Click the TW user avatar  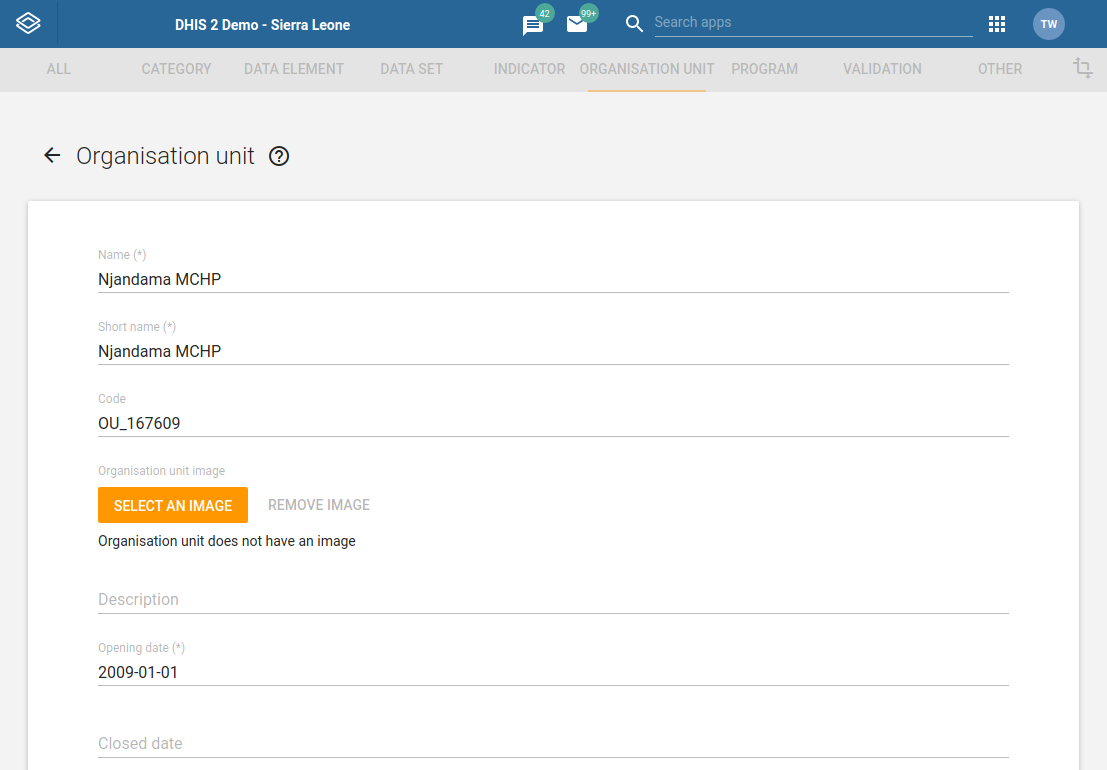pos(1048,23)
